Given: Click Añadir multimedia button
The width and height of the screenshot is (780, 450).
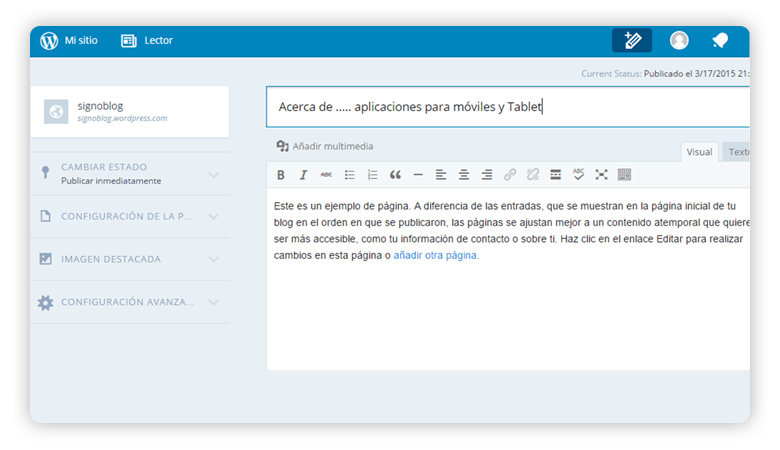Looking at the screenshot, I should [325, 146].
